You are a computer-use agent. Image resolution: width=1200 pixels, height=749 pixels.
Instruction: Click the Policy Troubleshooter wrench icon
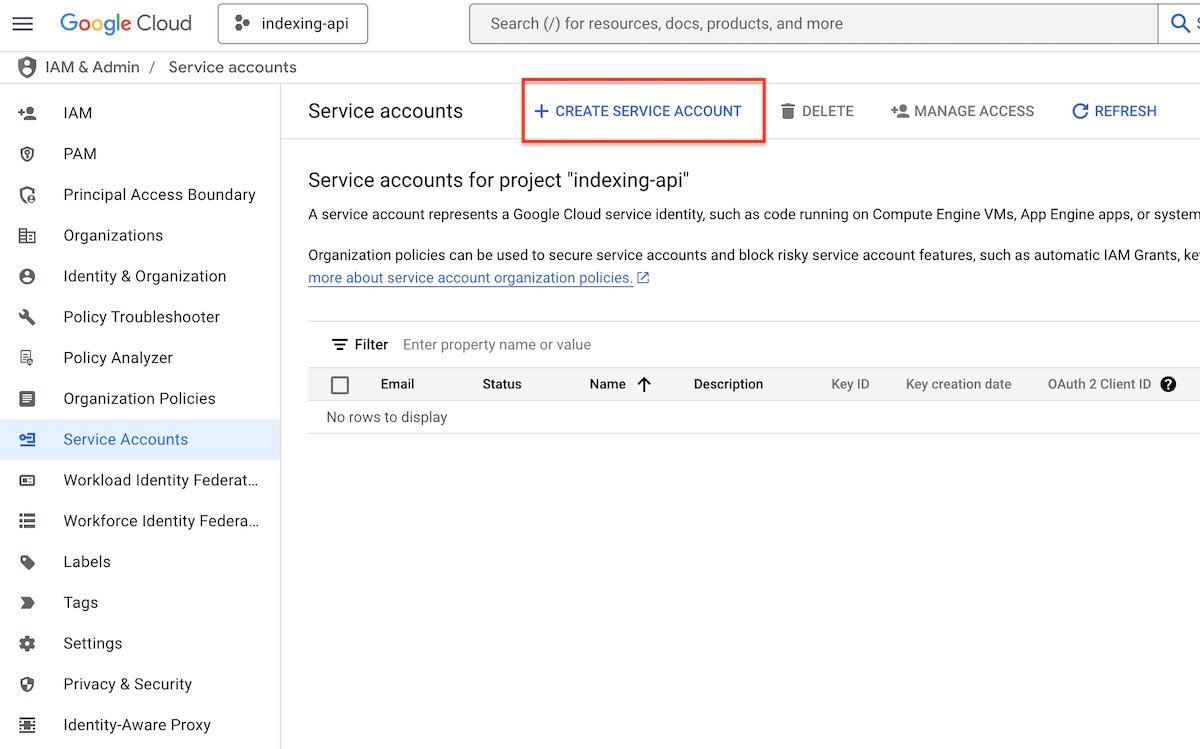pyautogui.click(x=27, y=317)
